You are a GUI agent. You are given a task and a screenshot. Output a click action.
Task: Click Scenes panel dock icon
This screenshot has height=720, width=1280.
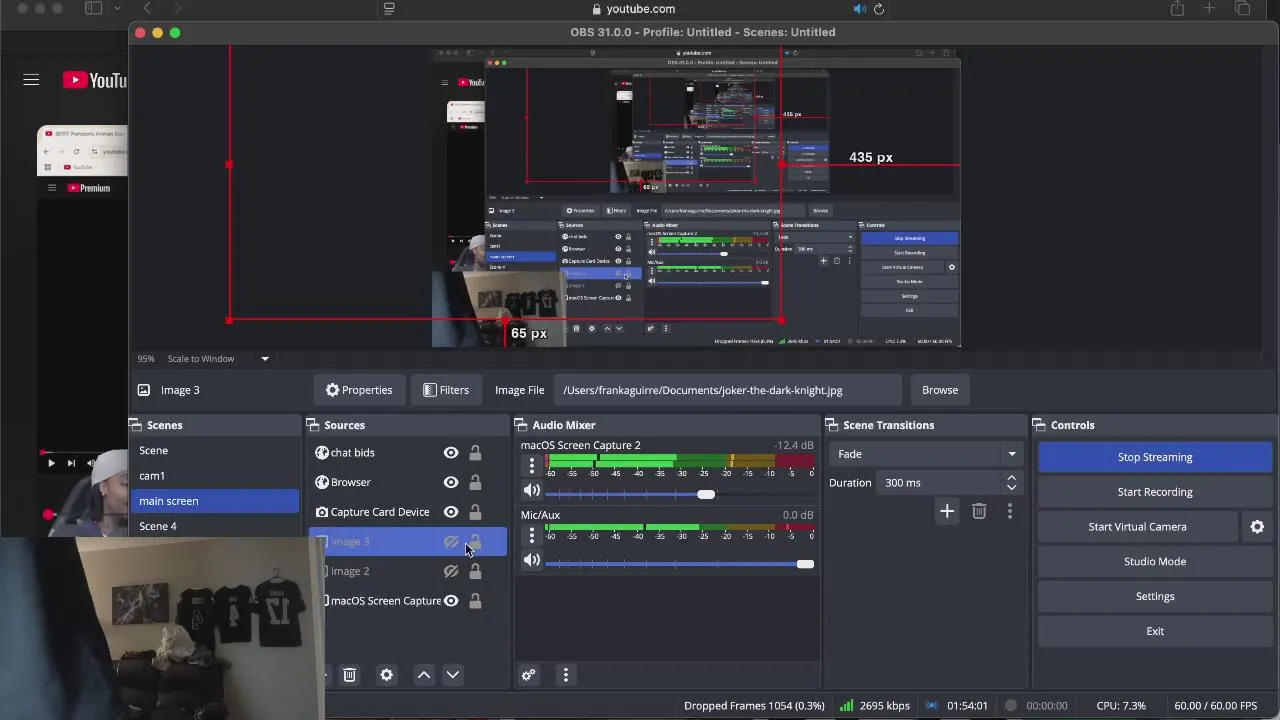click(135, 425)
